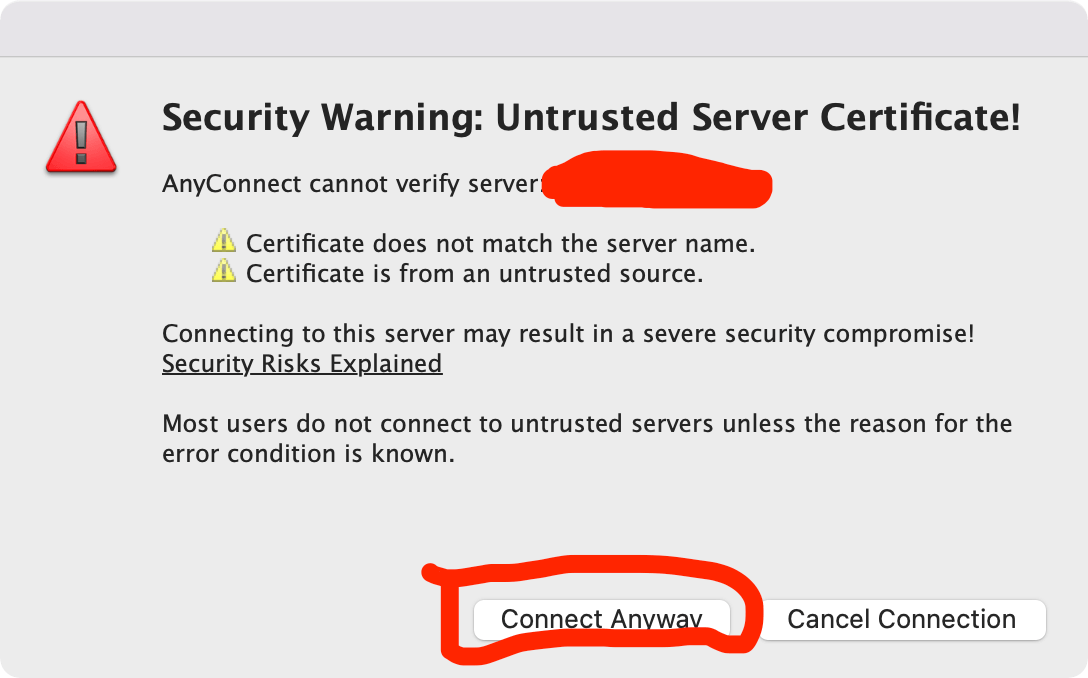
Task: Click the word "Connect" on the circled button
Action: [551, 619]
